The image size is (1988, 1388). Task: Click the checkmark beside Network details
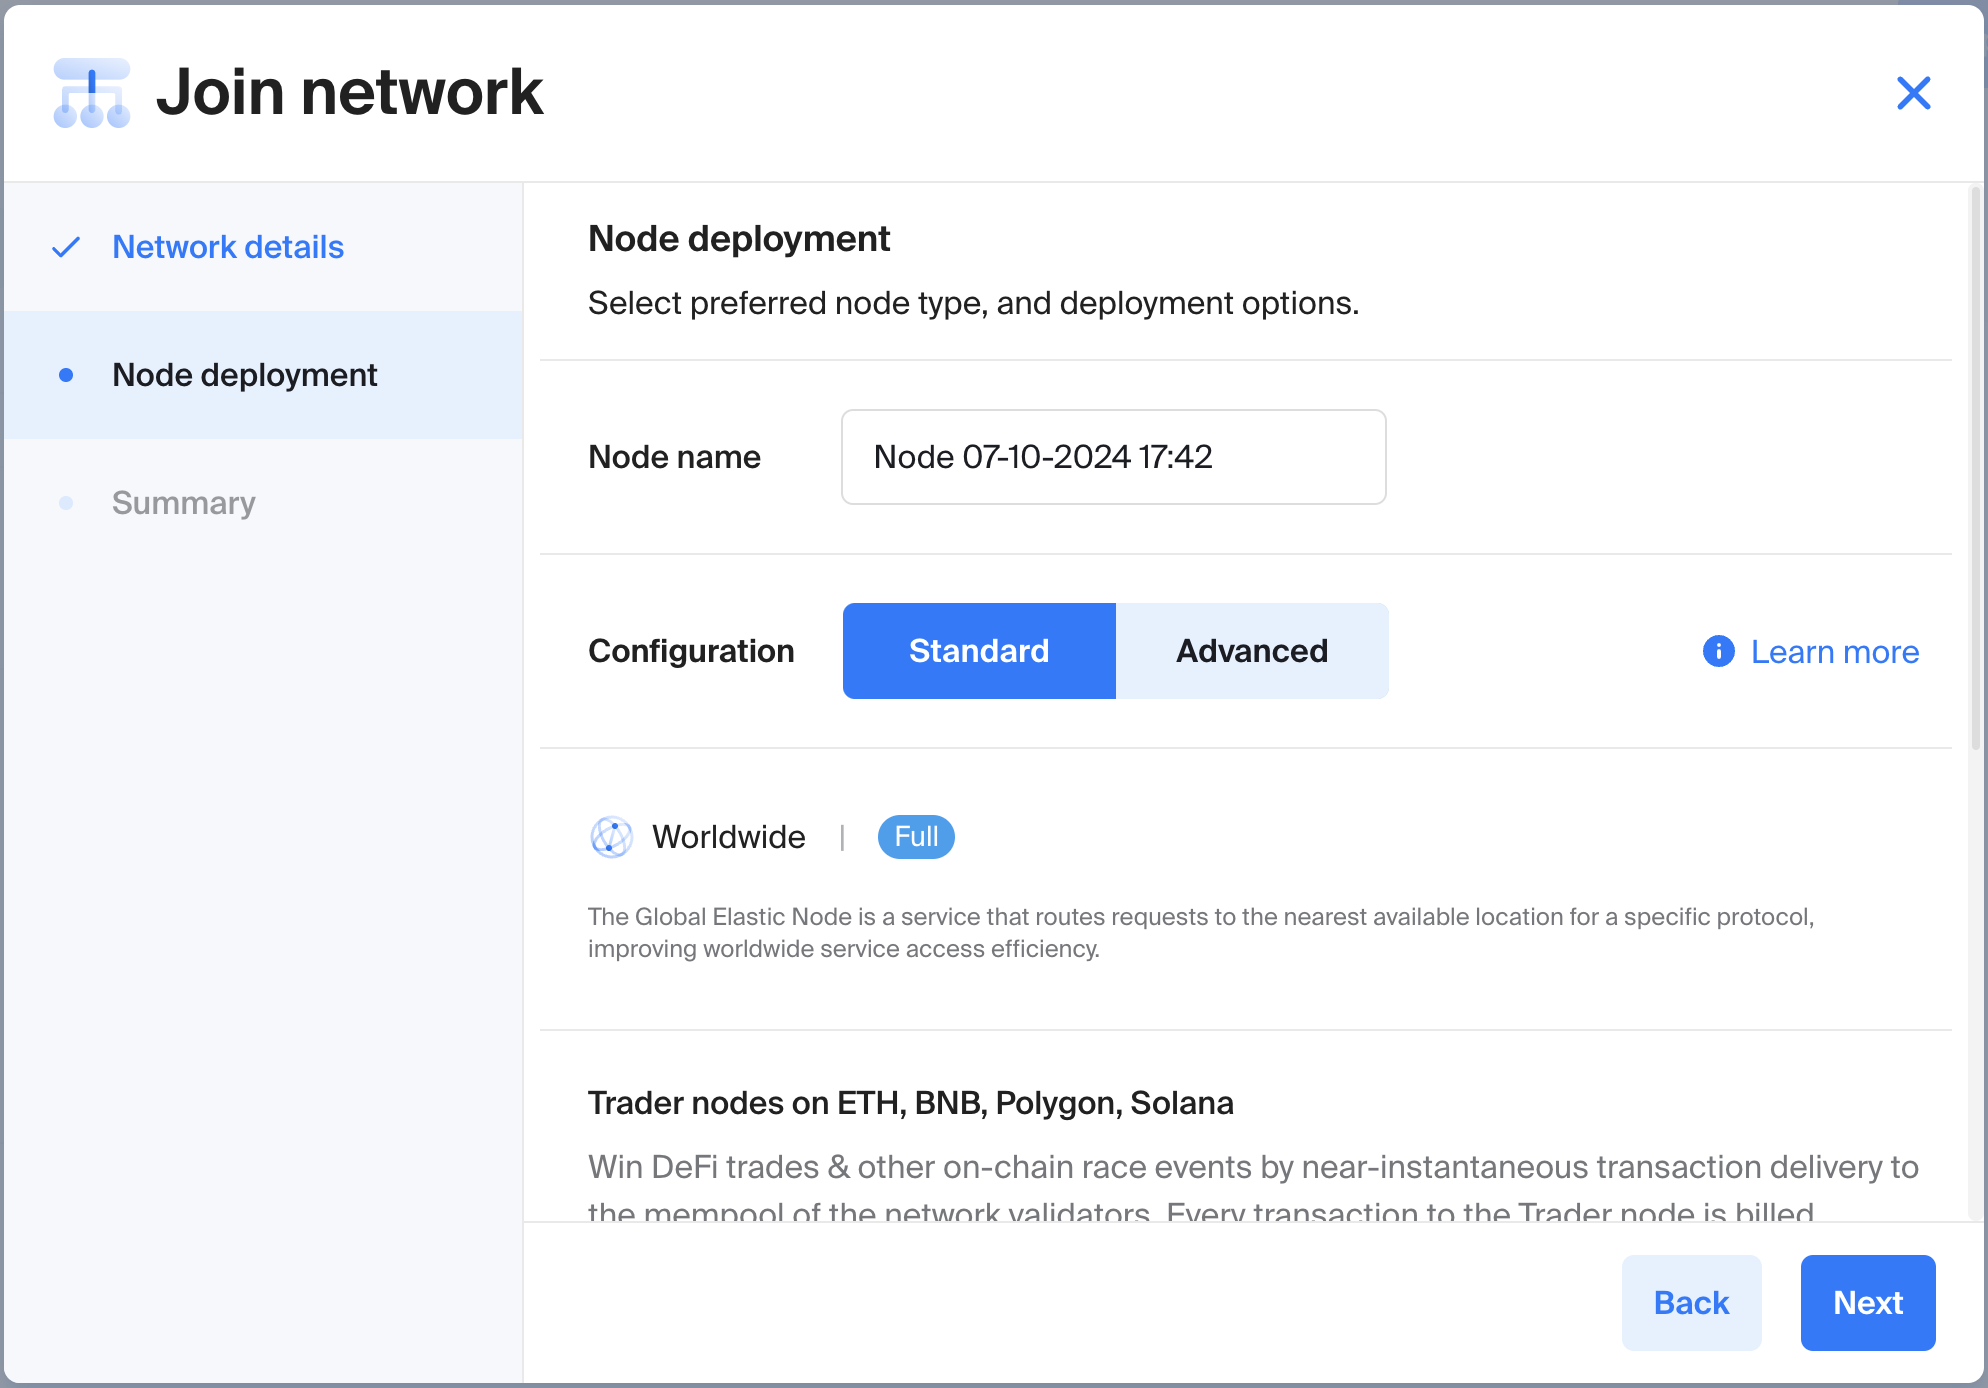tap(66, 247)
